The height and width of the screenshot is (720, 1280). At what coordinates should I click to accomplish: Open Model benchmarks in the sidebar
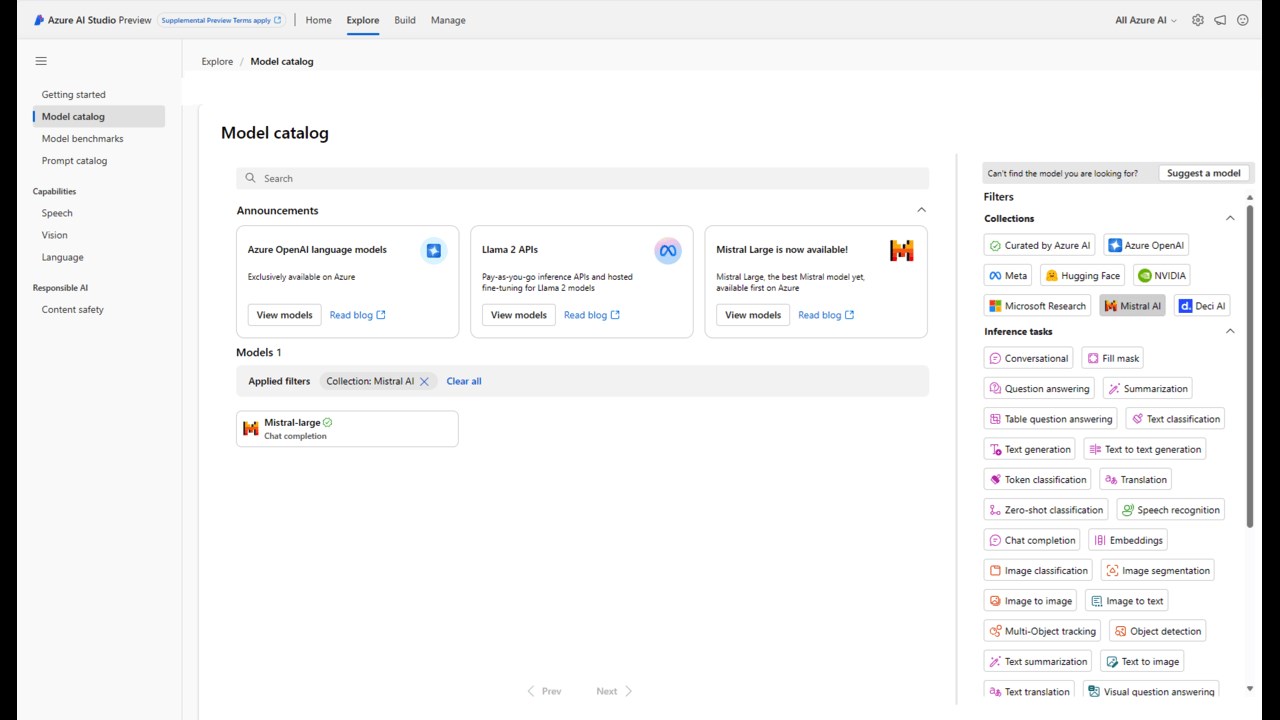83,139
